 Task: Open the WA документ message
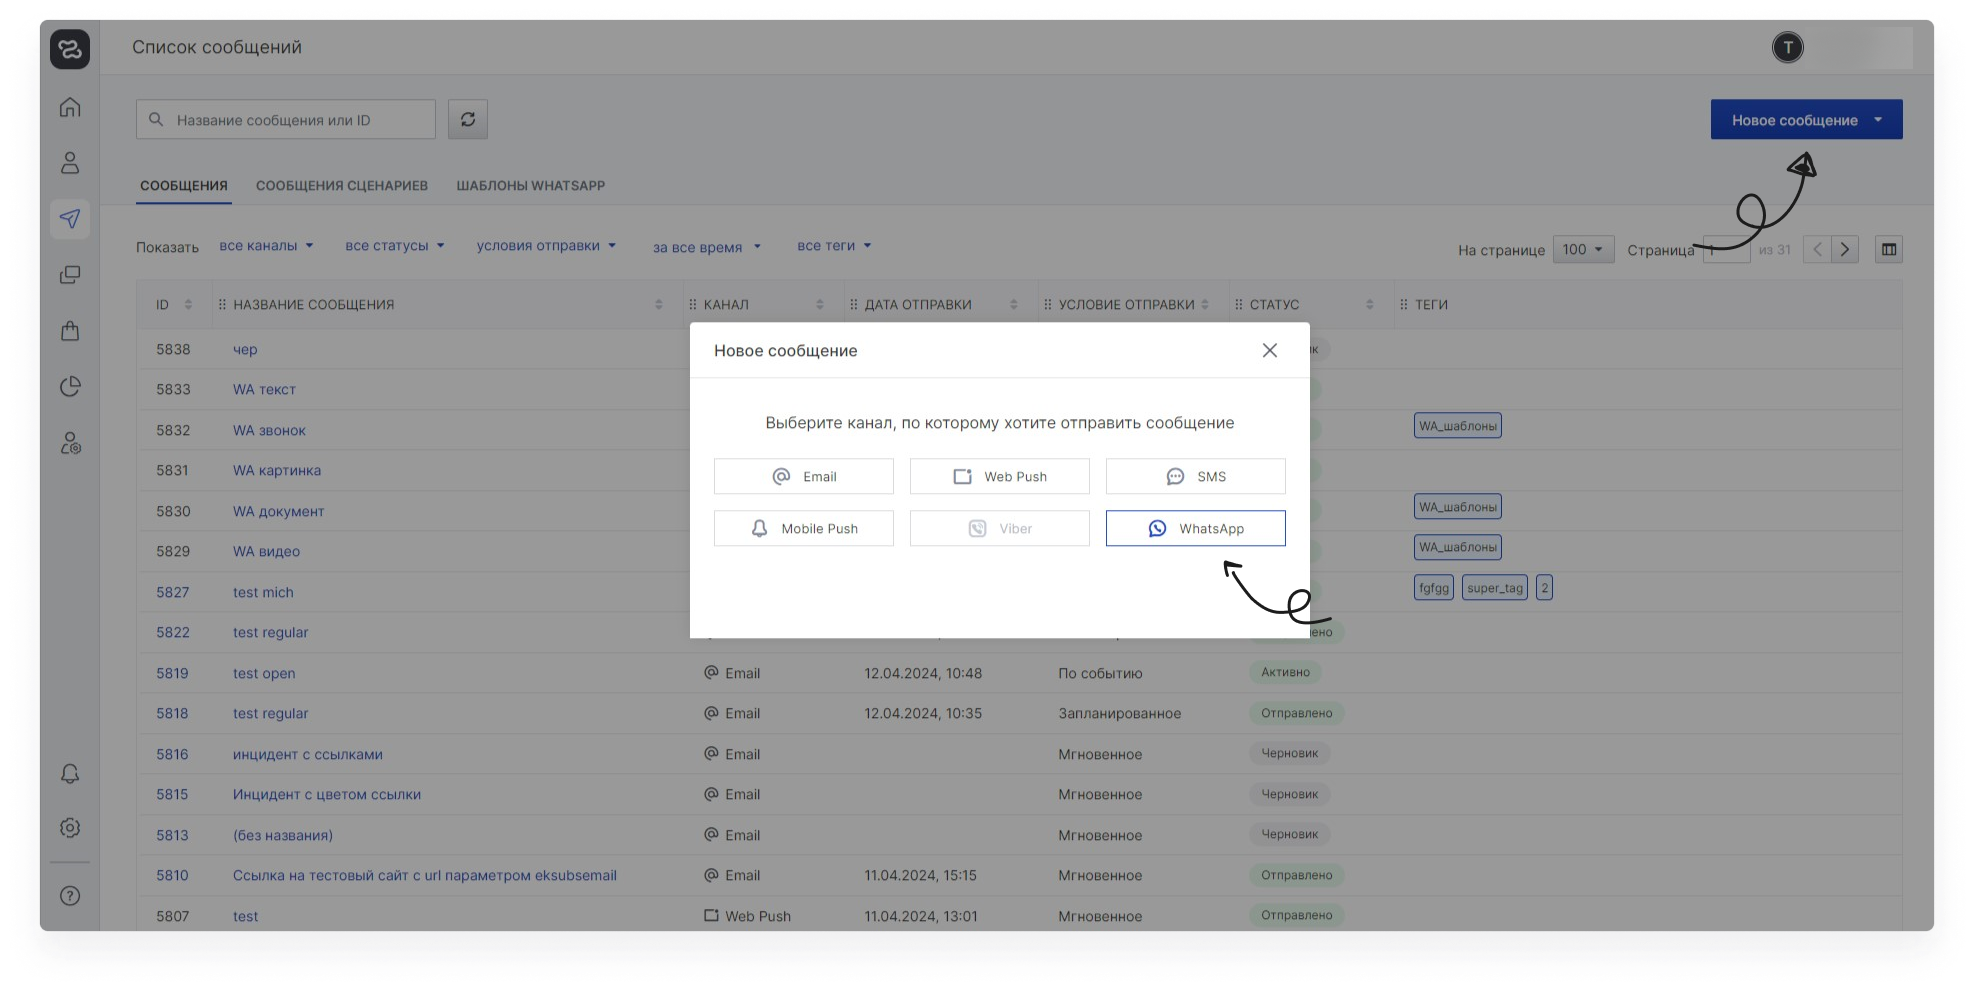(x=278, y=511)
